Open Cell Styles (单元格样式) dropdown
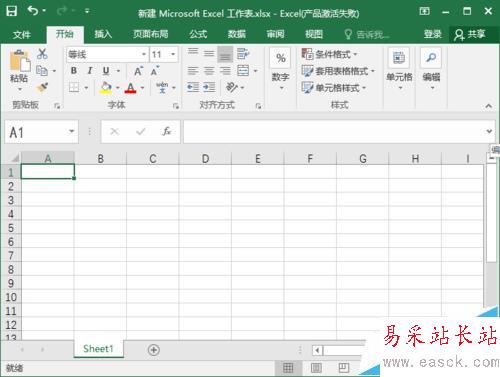Viewport: 500px width, 377px height. click(334, 88)
